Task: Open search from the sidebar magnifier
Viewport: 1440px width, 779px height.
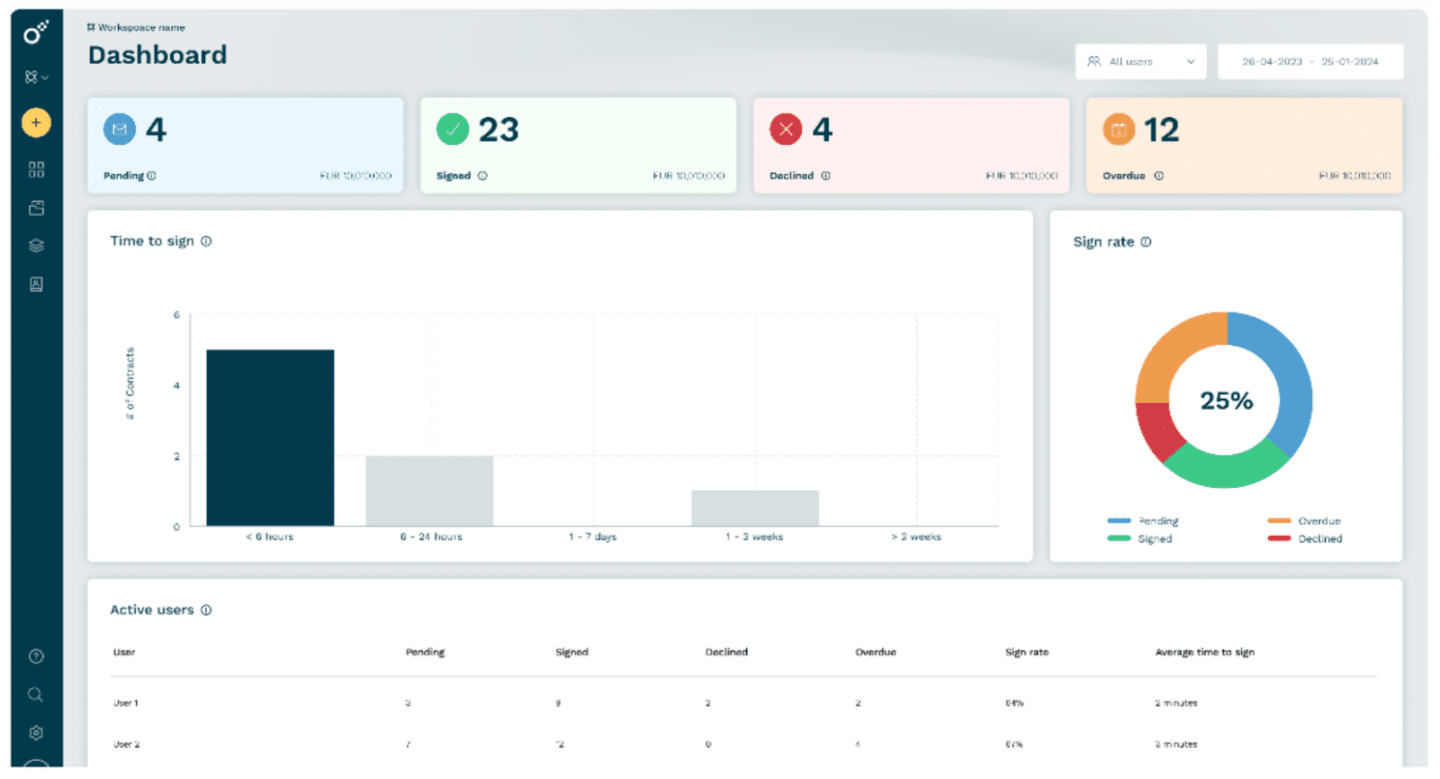Action: pyautogui.click(x=36, y=694)
